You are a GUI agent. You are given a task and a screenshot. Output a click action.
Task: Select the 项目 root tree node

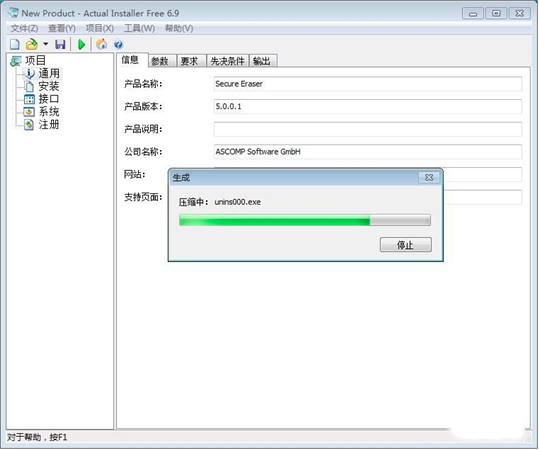point(35,61)
